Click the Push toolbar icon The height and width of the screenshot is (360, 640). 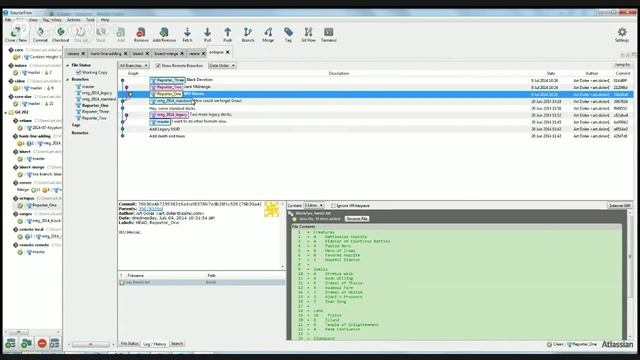pos(227,34)
